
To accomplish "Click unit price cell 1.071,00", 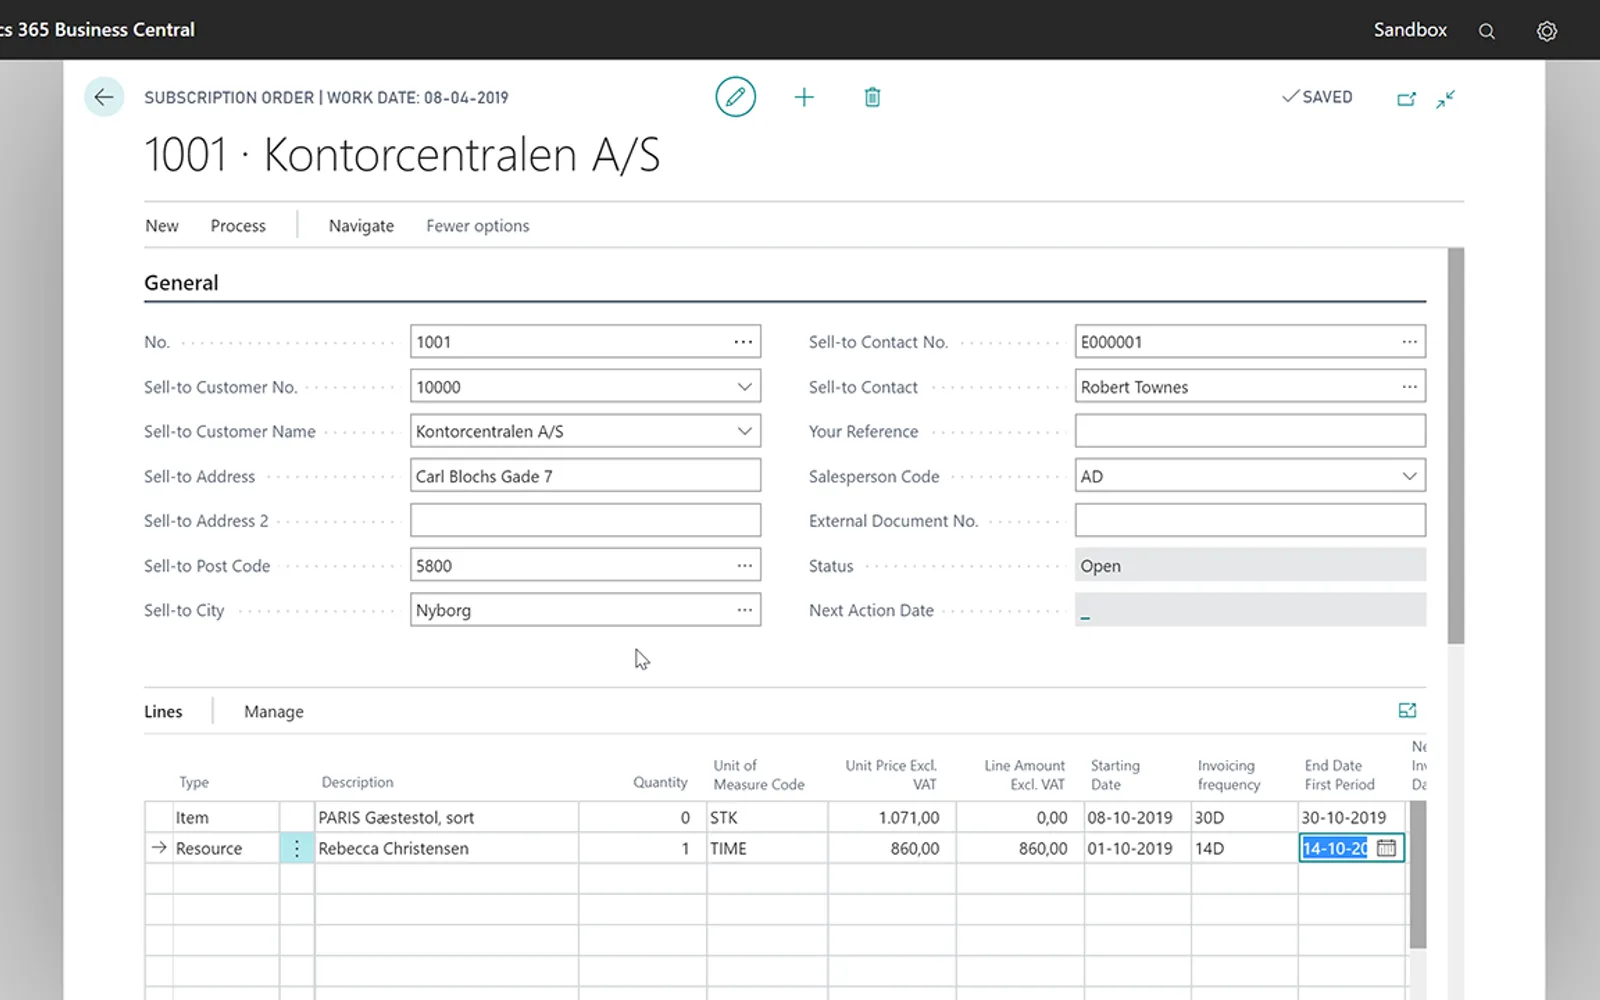I will (x=891, y=817).
